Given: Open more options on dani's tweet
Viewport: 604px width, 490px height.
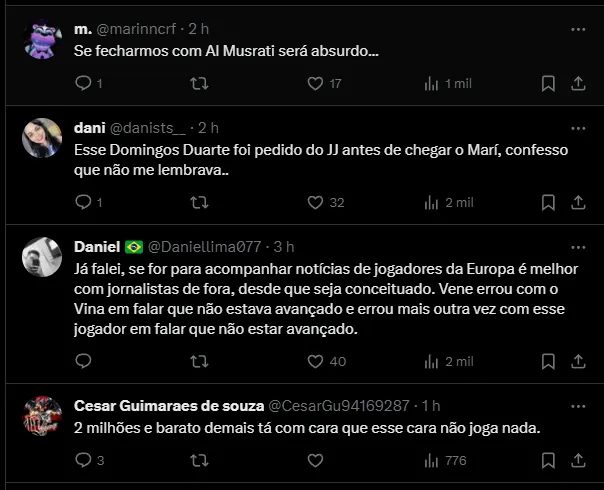Looking at the screenshot, I should pos(577,128).
